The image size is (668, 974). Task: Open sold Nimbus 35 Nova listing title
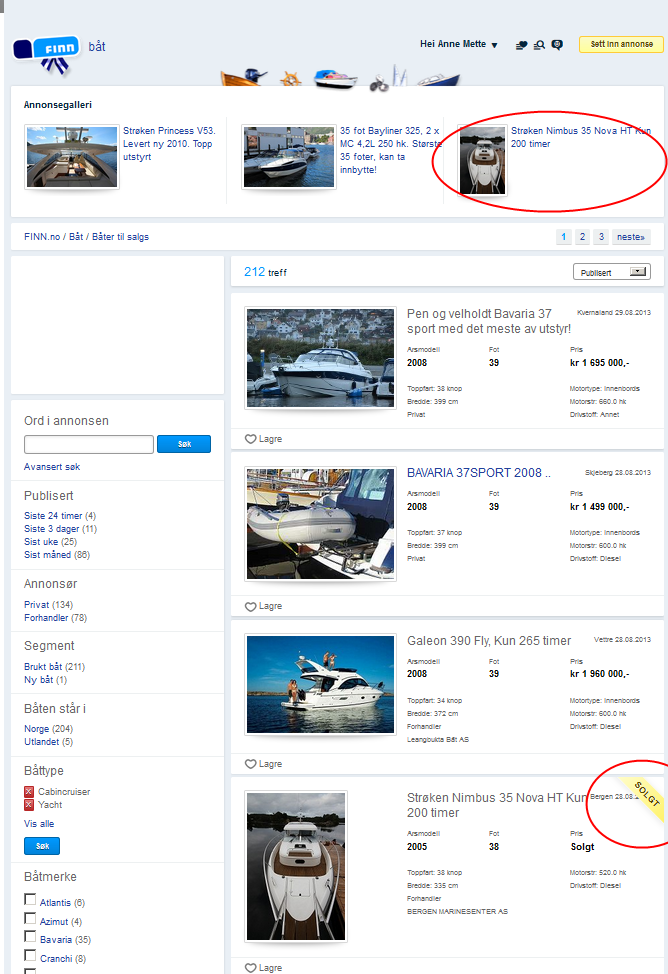point(497,805)
